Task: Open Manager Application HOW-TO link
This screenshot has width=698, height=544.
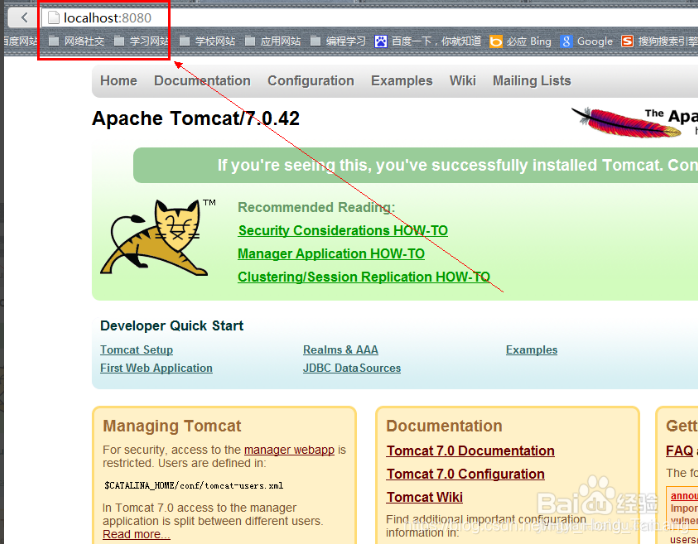Action: point(331,254)
